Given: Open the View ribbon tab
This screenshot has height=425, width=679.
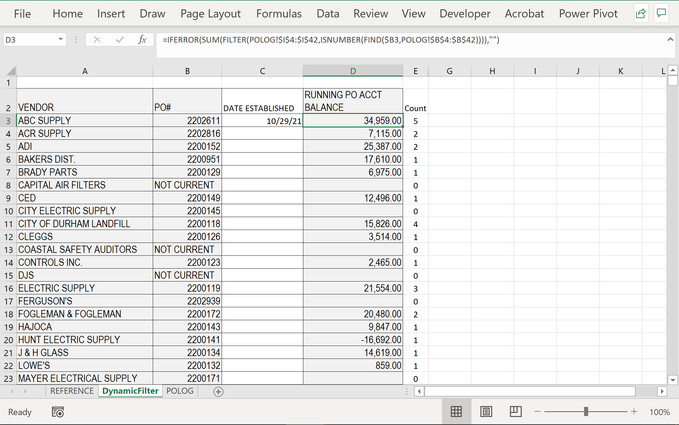Looking at the screenshot, I should 414,14.
